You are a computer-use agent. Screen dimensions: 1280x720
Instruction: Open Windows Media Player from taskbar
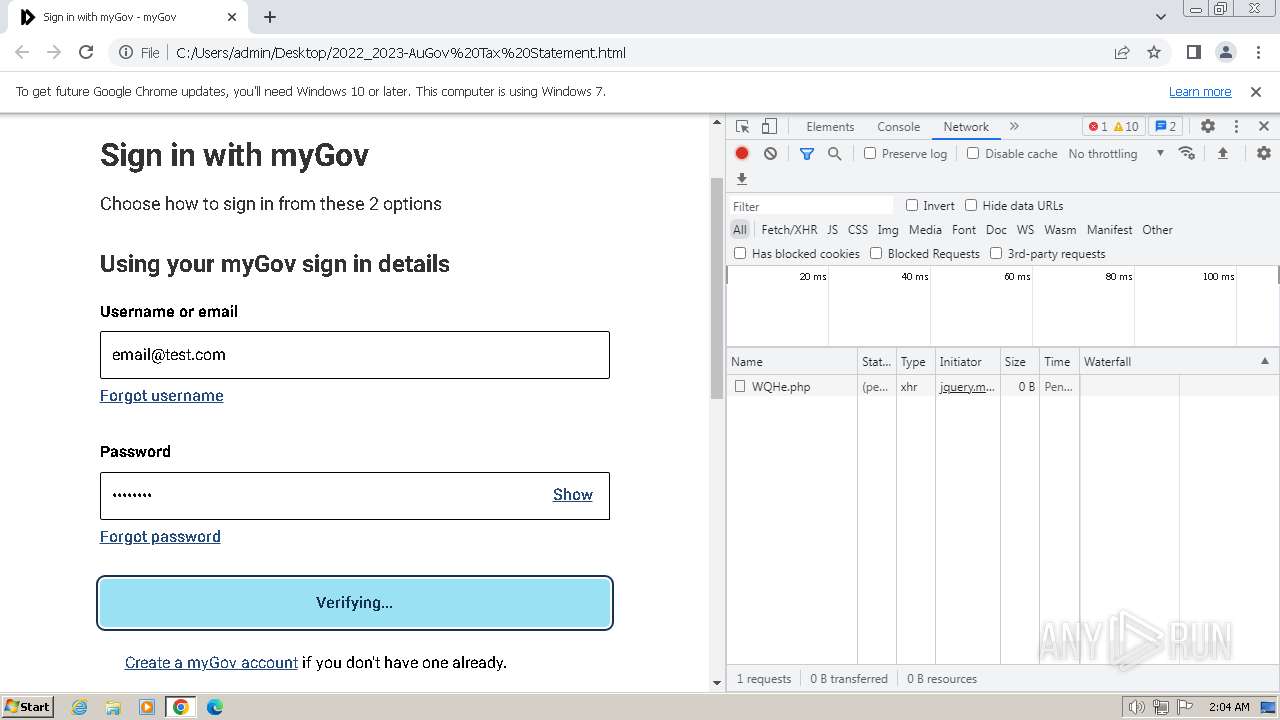pyautogui.click(x=147, y=707)
